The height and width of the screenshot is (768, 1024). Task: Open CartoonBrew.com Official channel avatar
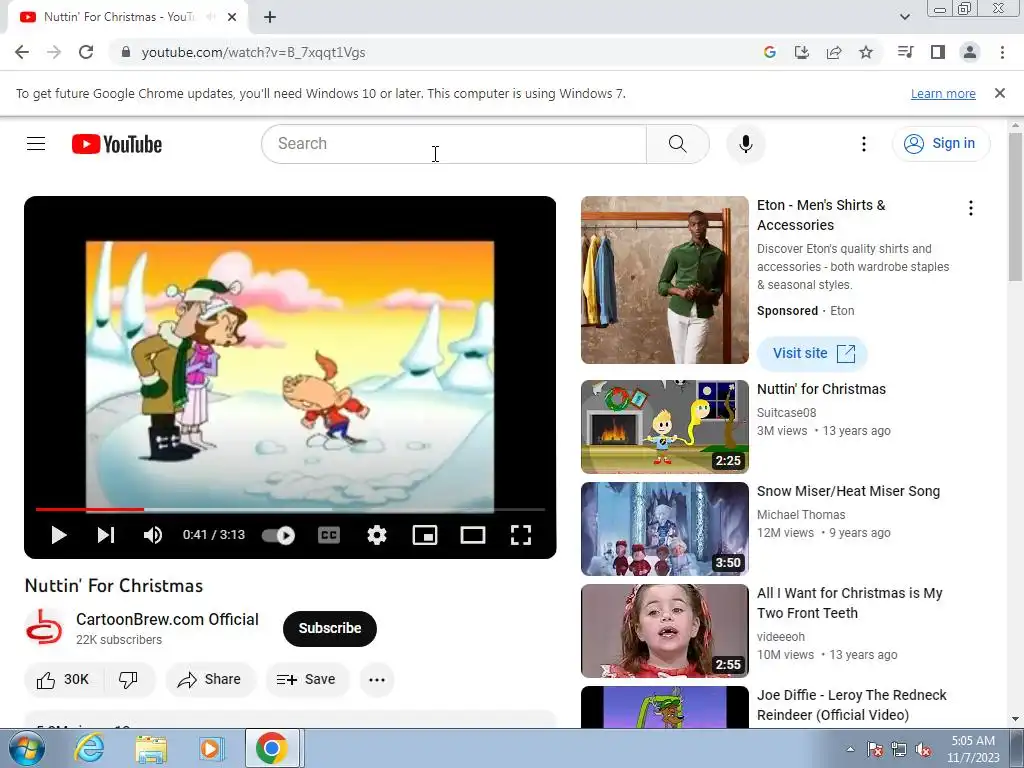(44, 628)
